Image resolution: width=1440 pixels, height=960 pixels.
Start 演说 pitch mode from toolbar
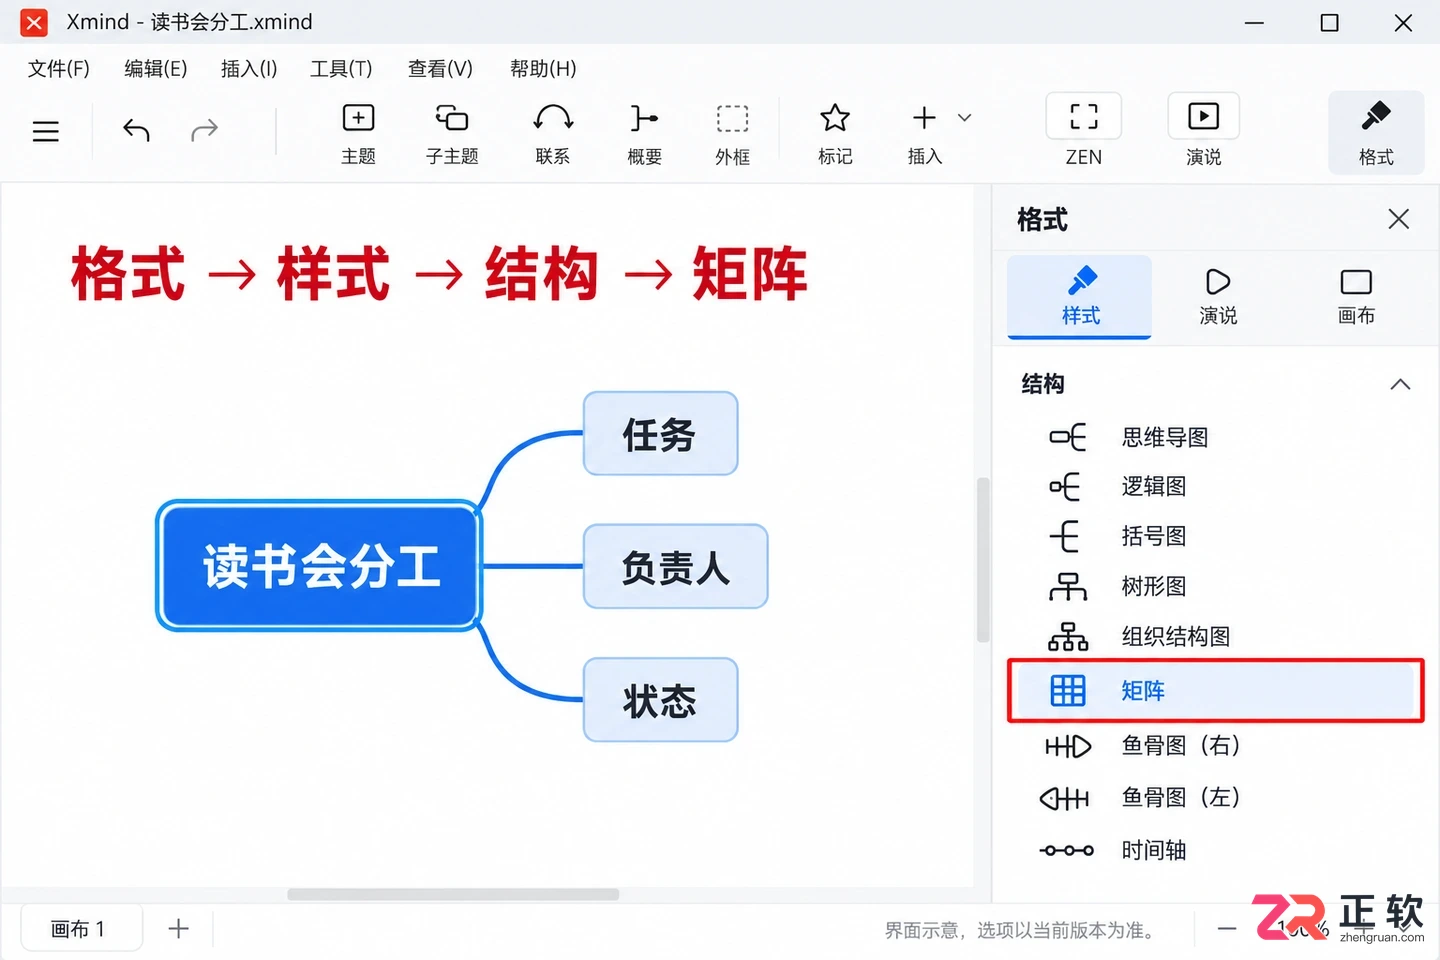pyautogui.click(x=1204, y=131)
